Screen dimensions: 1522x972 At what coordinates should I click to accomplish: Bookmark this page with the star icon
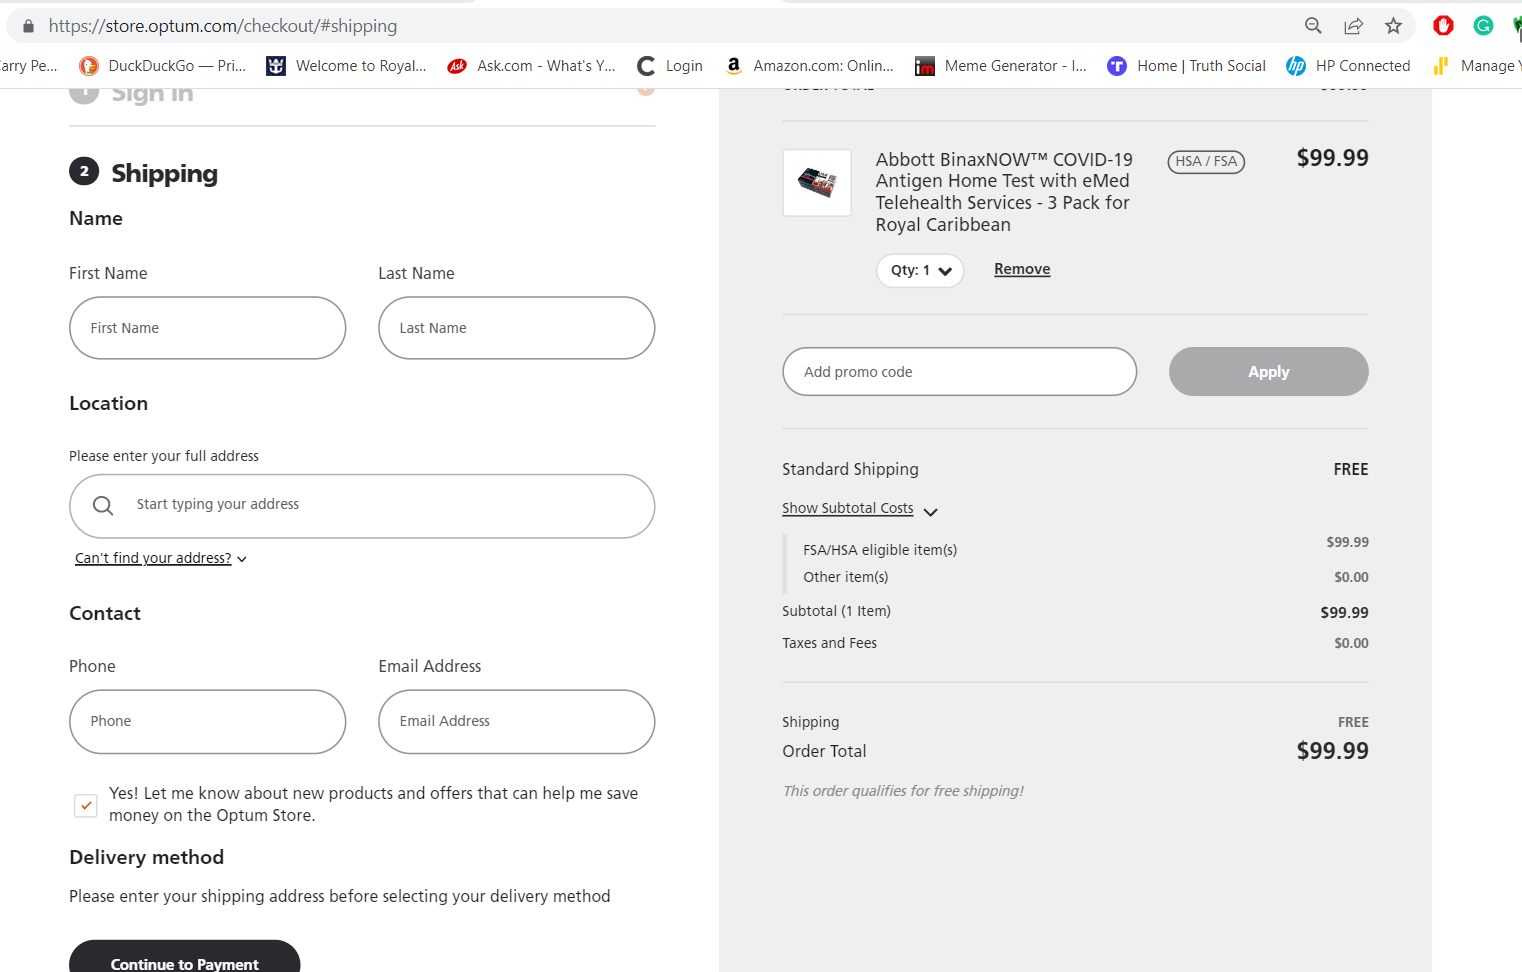(x=1393, y=26)
